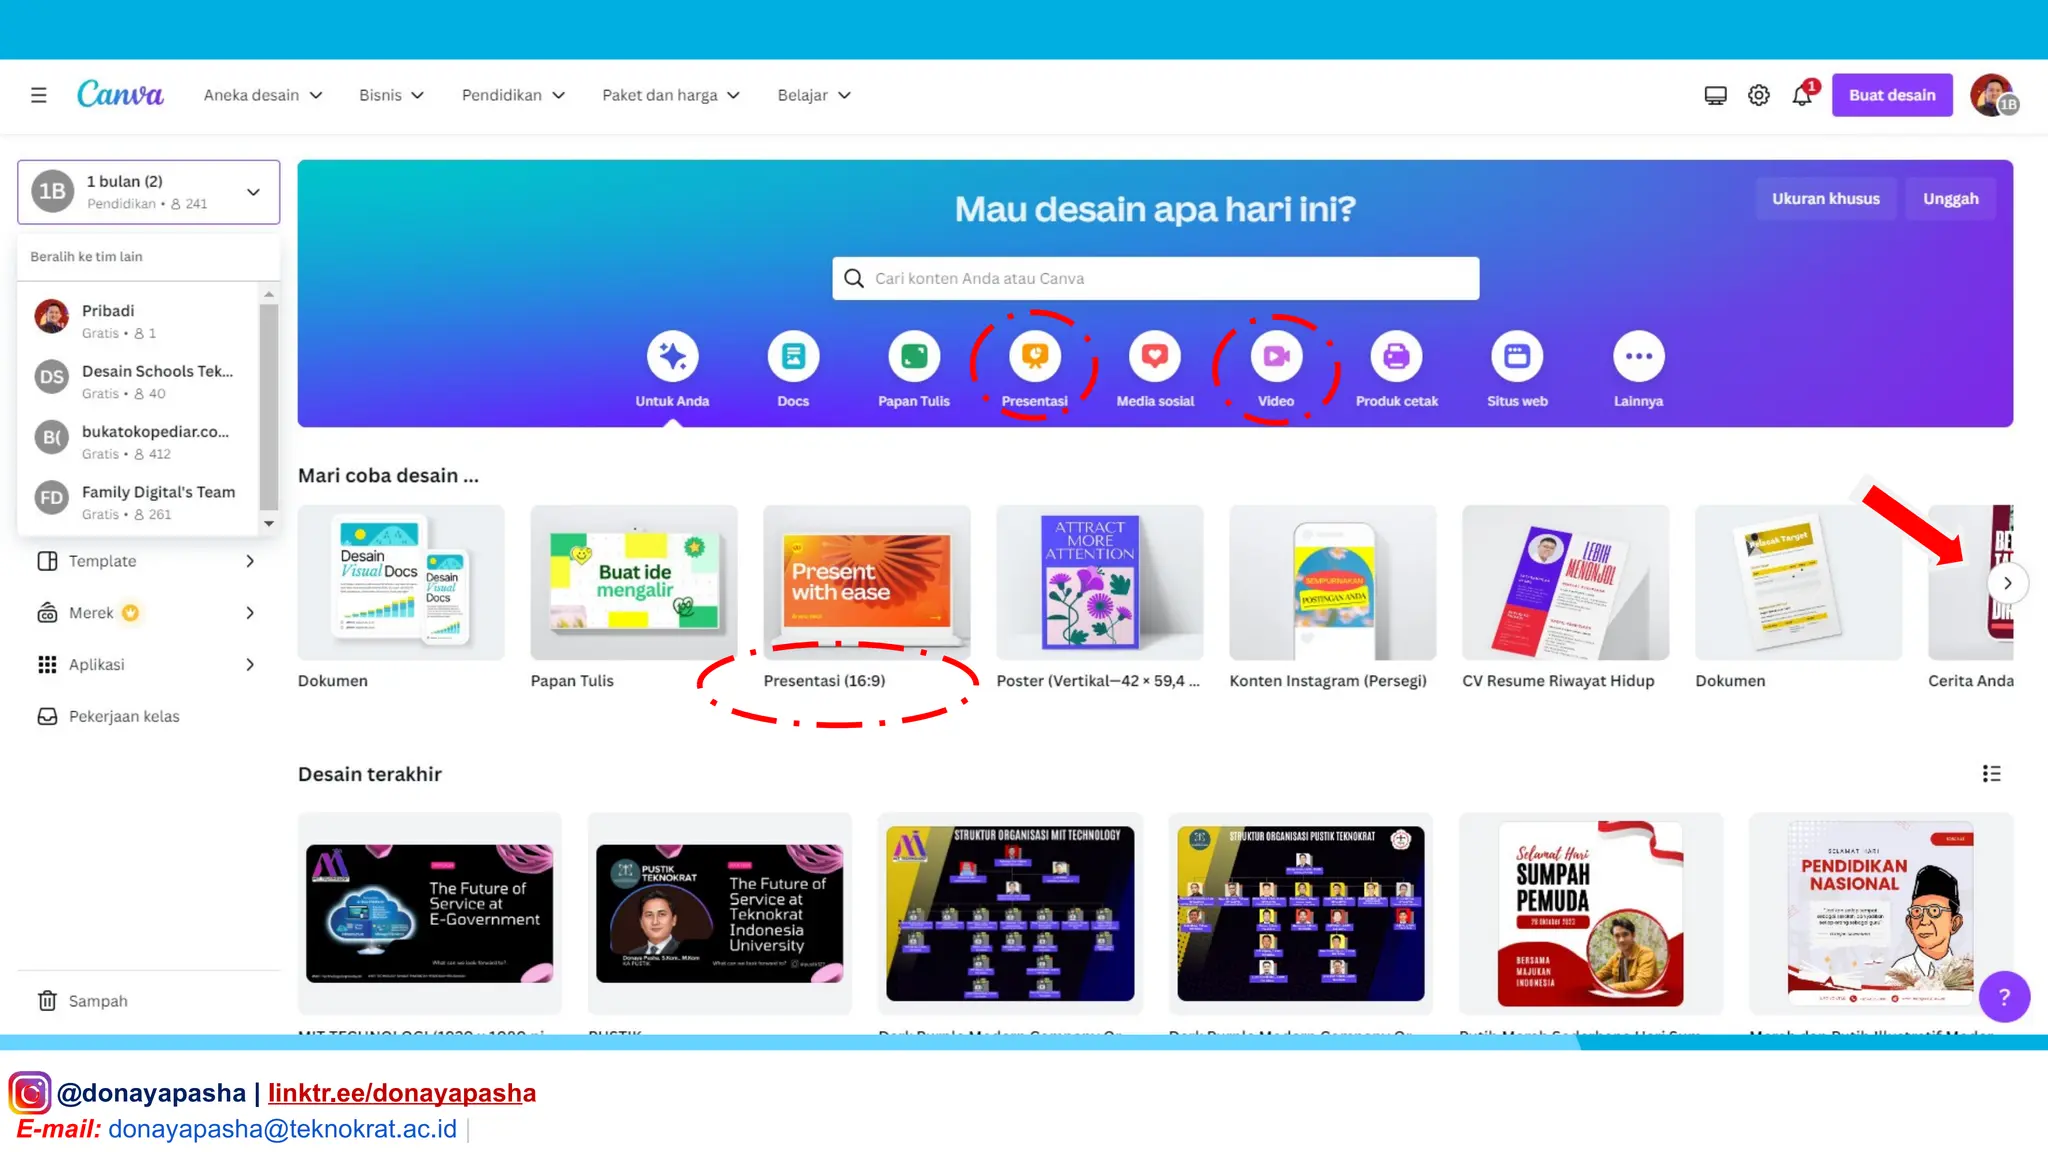
Task: Switch recent designs to list view
Action: [x=1991, y=774]
